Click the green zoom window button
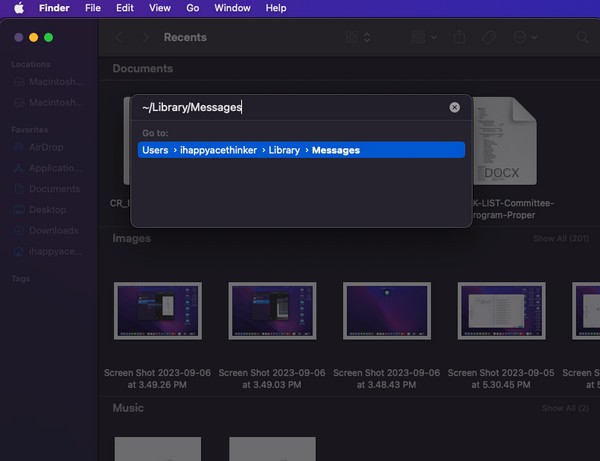This screenshot has height=461, width=600. pos(49,37)
